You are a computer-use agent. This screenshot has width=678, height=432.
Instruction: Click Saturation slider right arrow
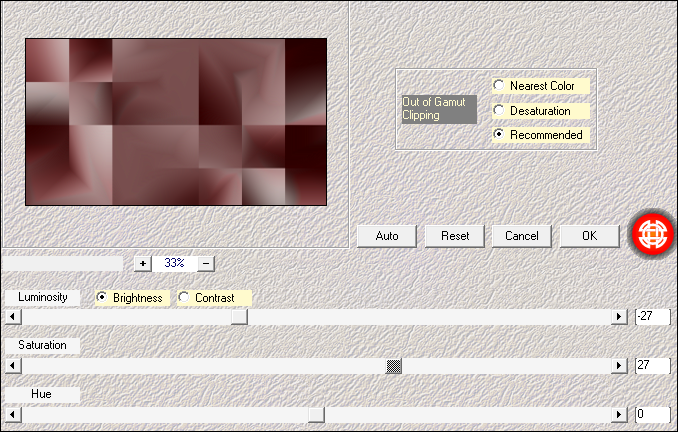[619, 366]
